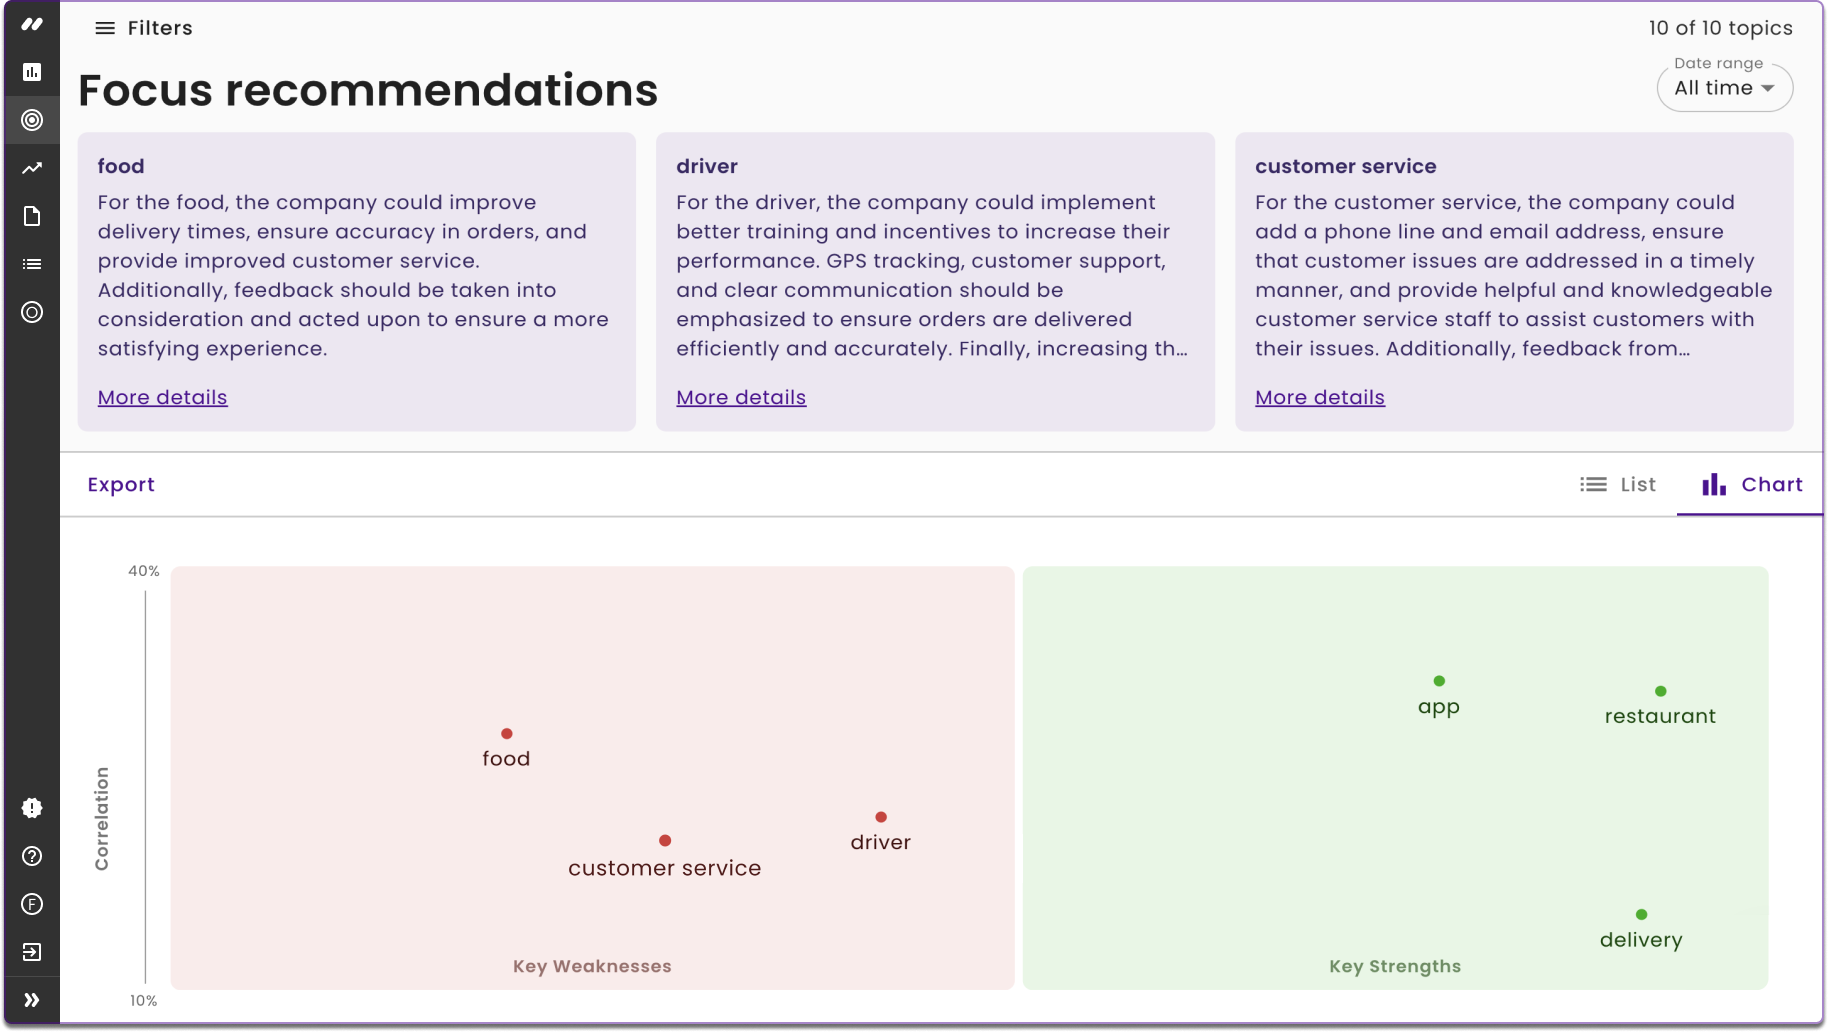The width and height of the screenshot is (1828, 1032).
Task: Switch to the List view tab
Action: pos(1617,484)
